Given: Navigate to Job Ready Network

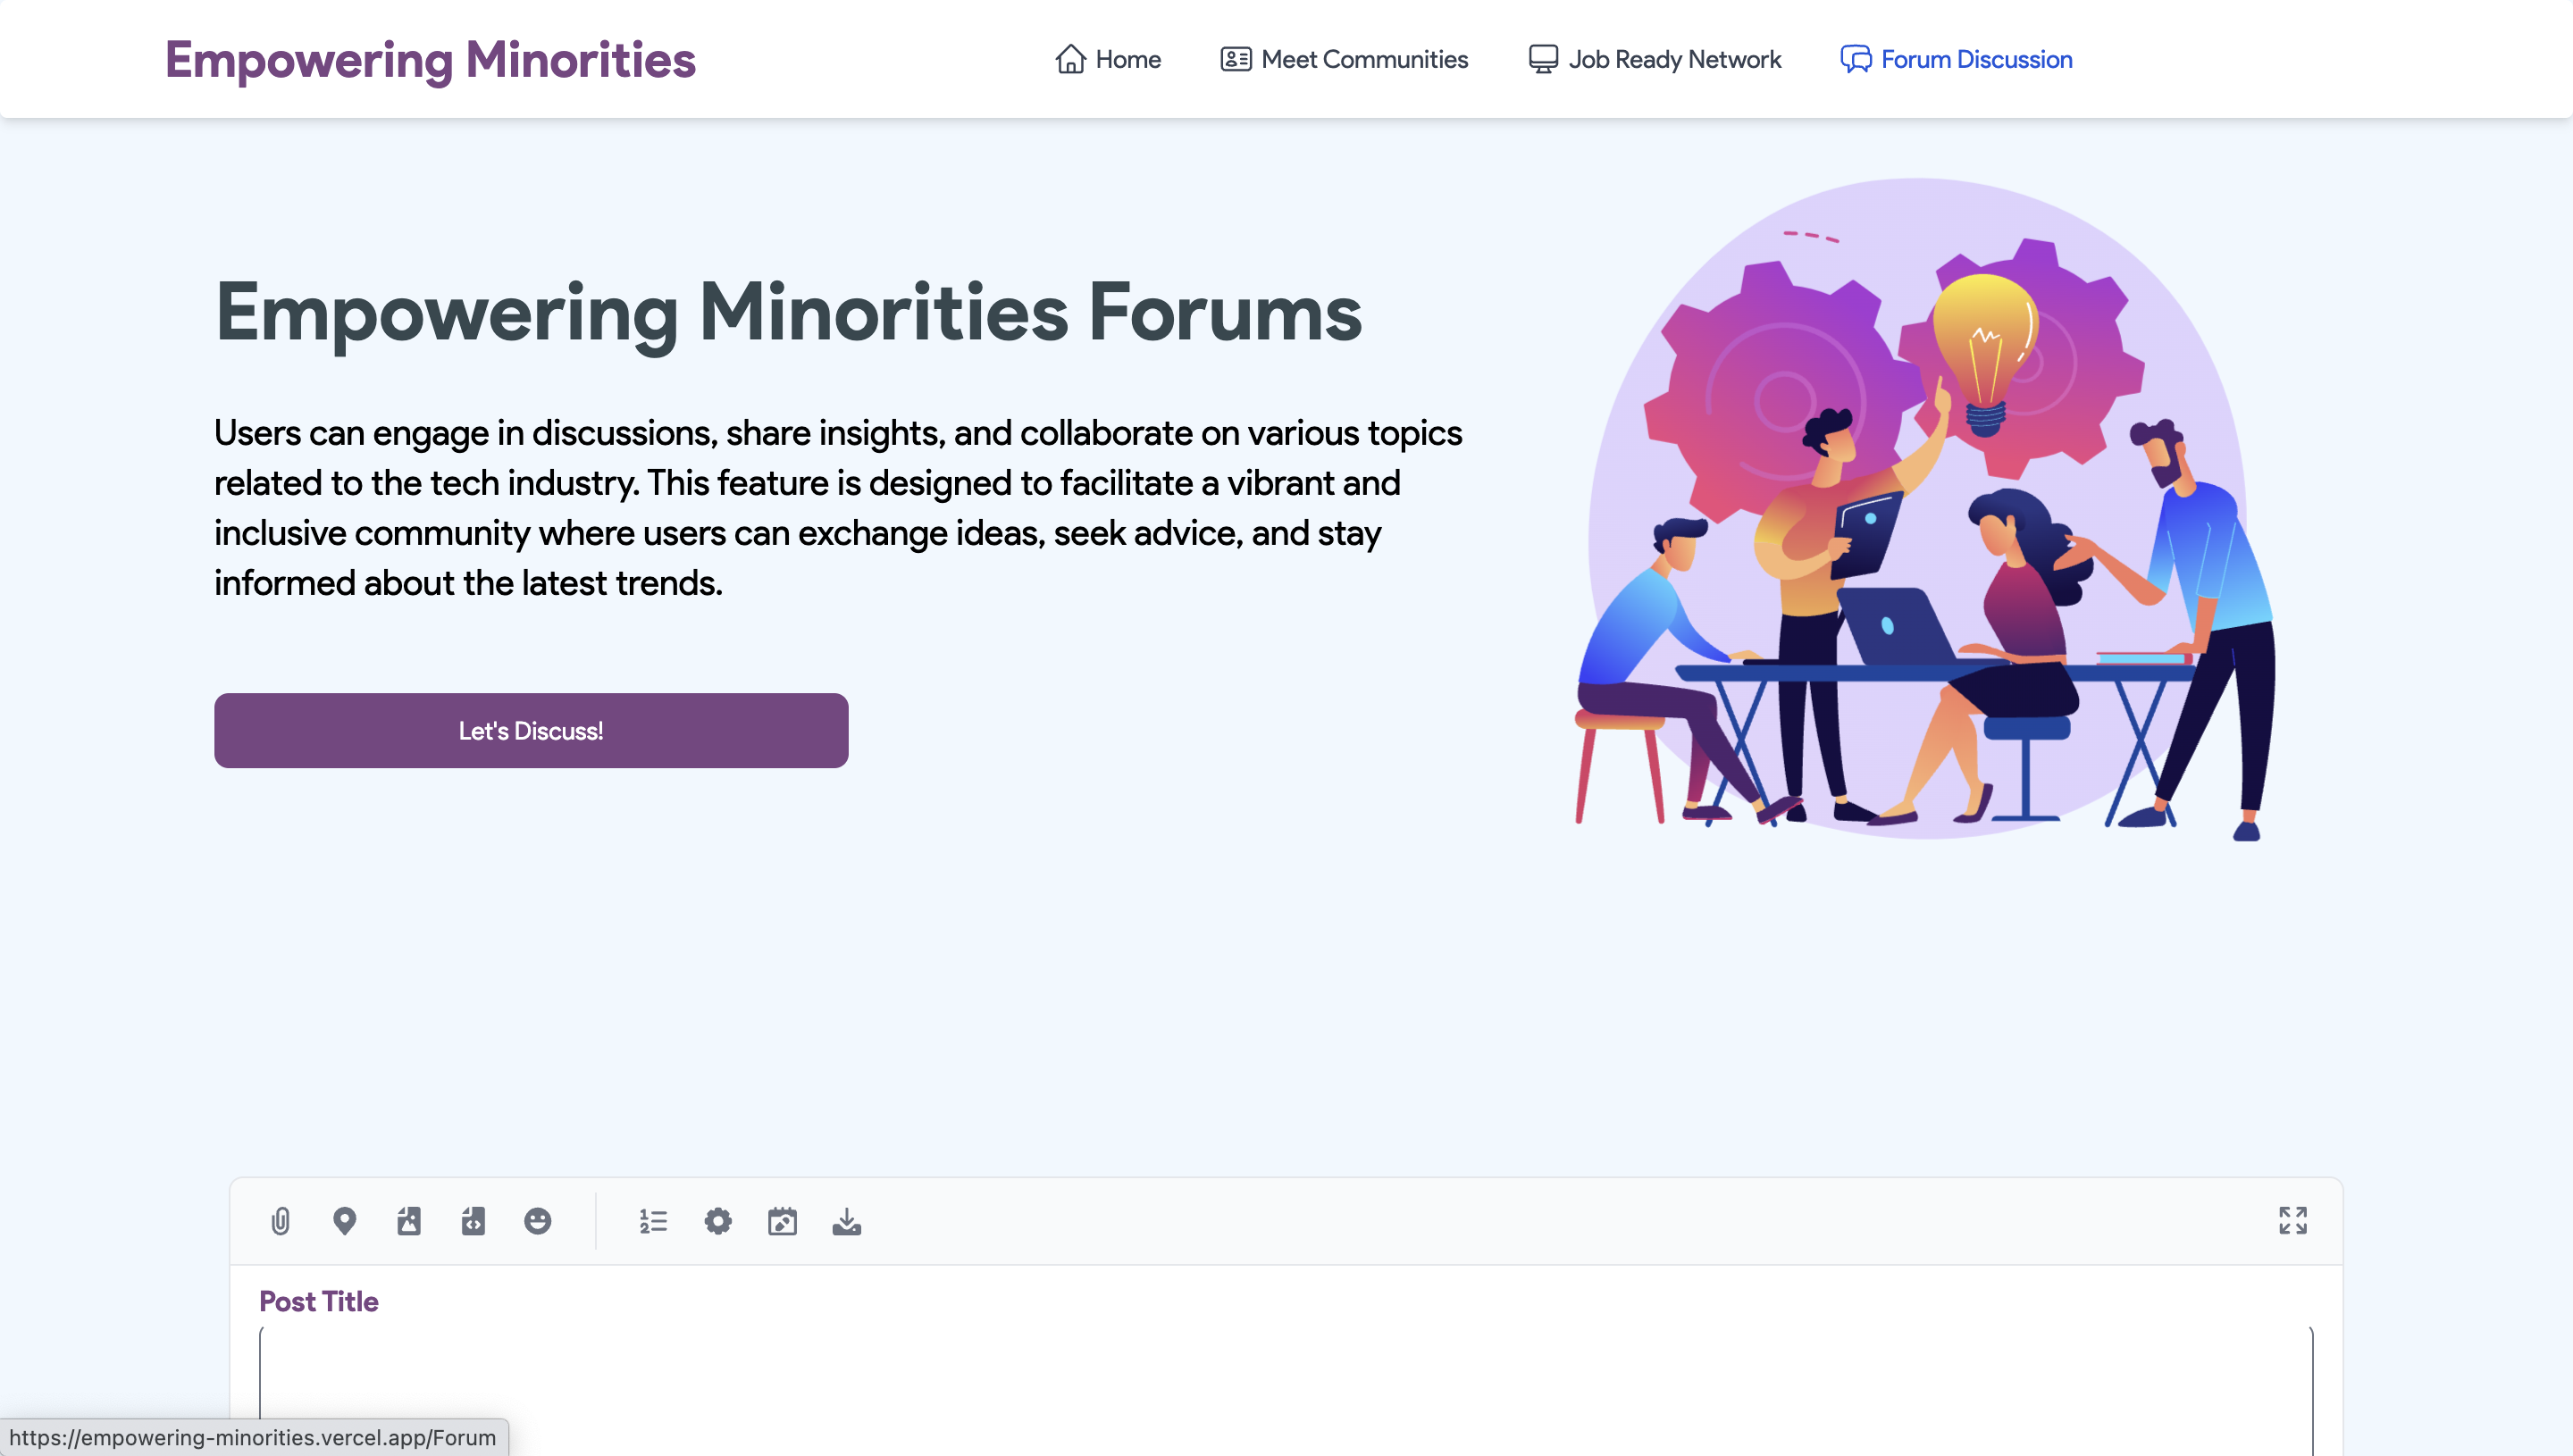Looking at the screenshot, I should pyautogui.click(x=1674, y=59).
